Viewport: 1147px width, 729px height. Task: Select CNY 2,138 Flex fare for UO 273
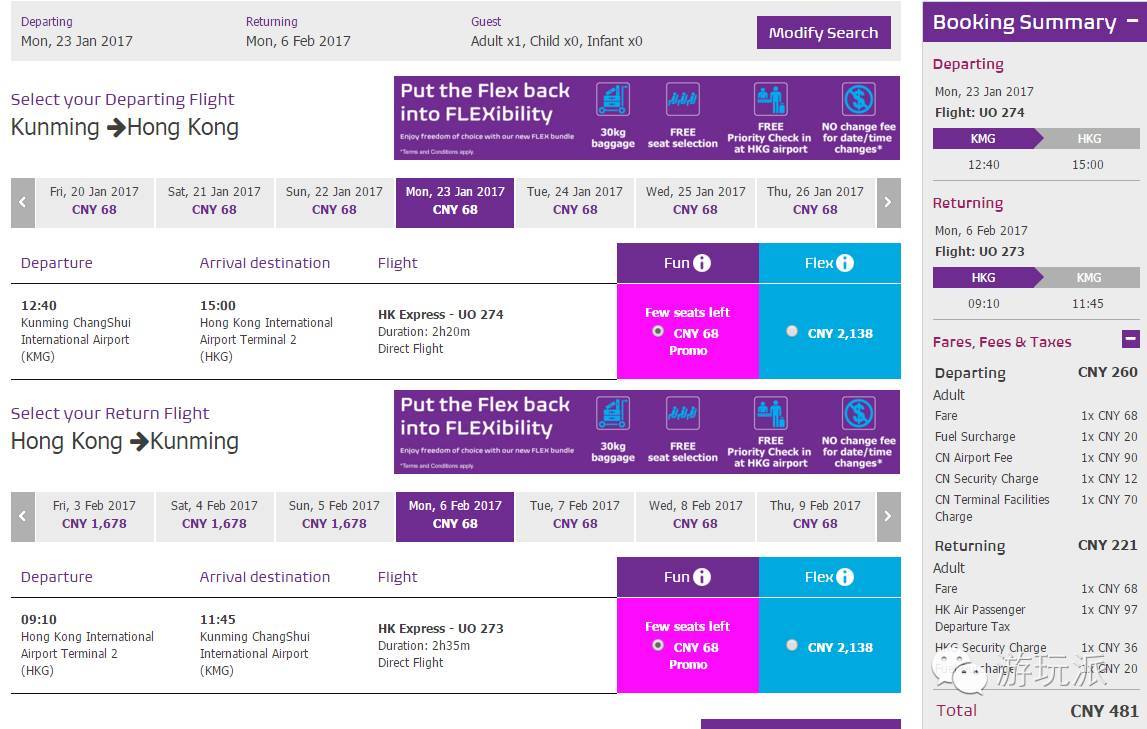792,645
